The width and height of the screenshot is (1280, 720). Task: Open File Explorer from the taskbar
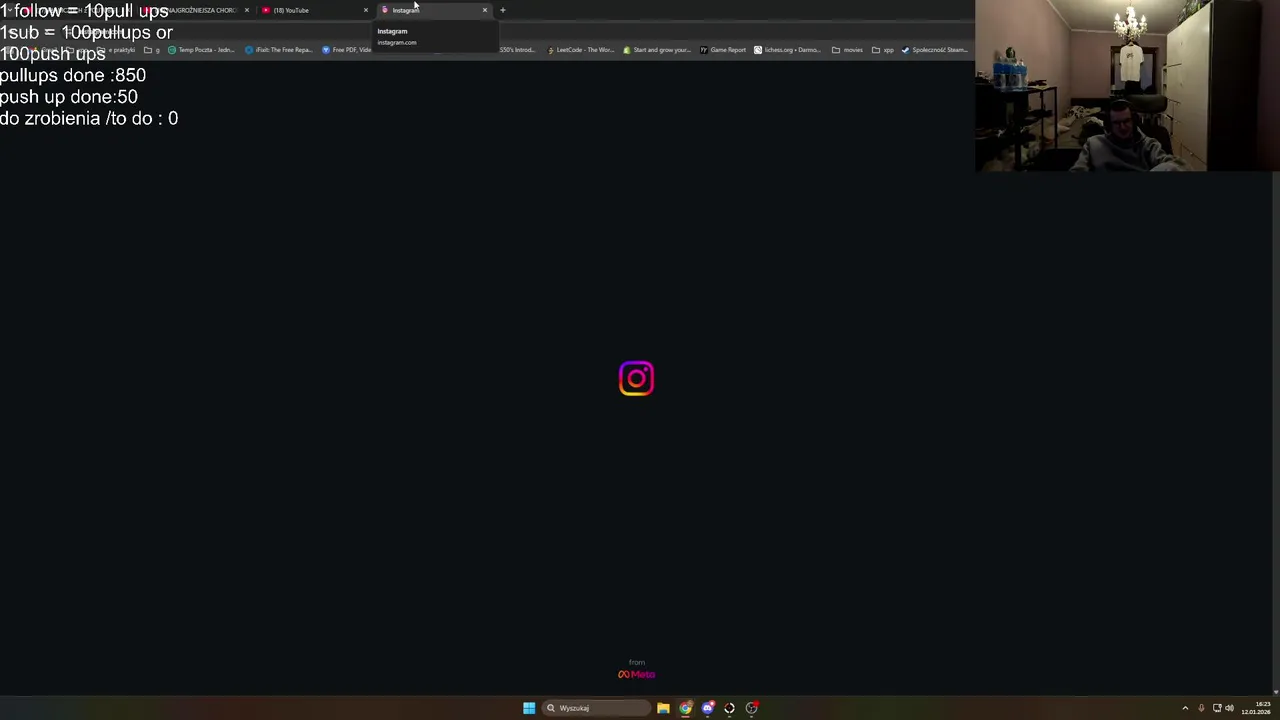(x=663, y=708)
